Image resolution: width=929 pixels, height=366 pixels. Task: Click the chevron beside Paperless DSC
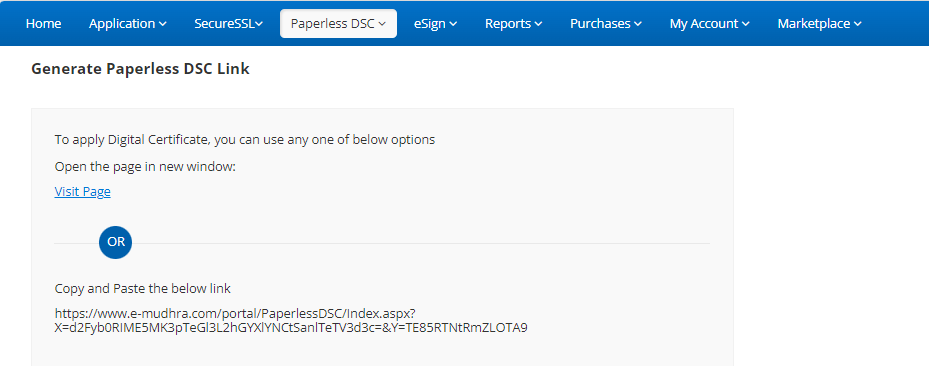[382, 24]
